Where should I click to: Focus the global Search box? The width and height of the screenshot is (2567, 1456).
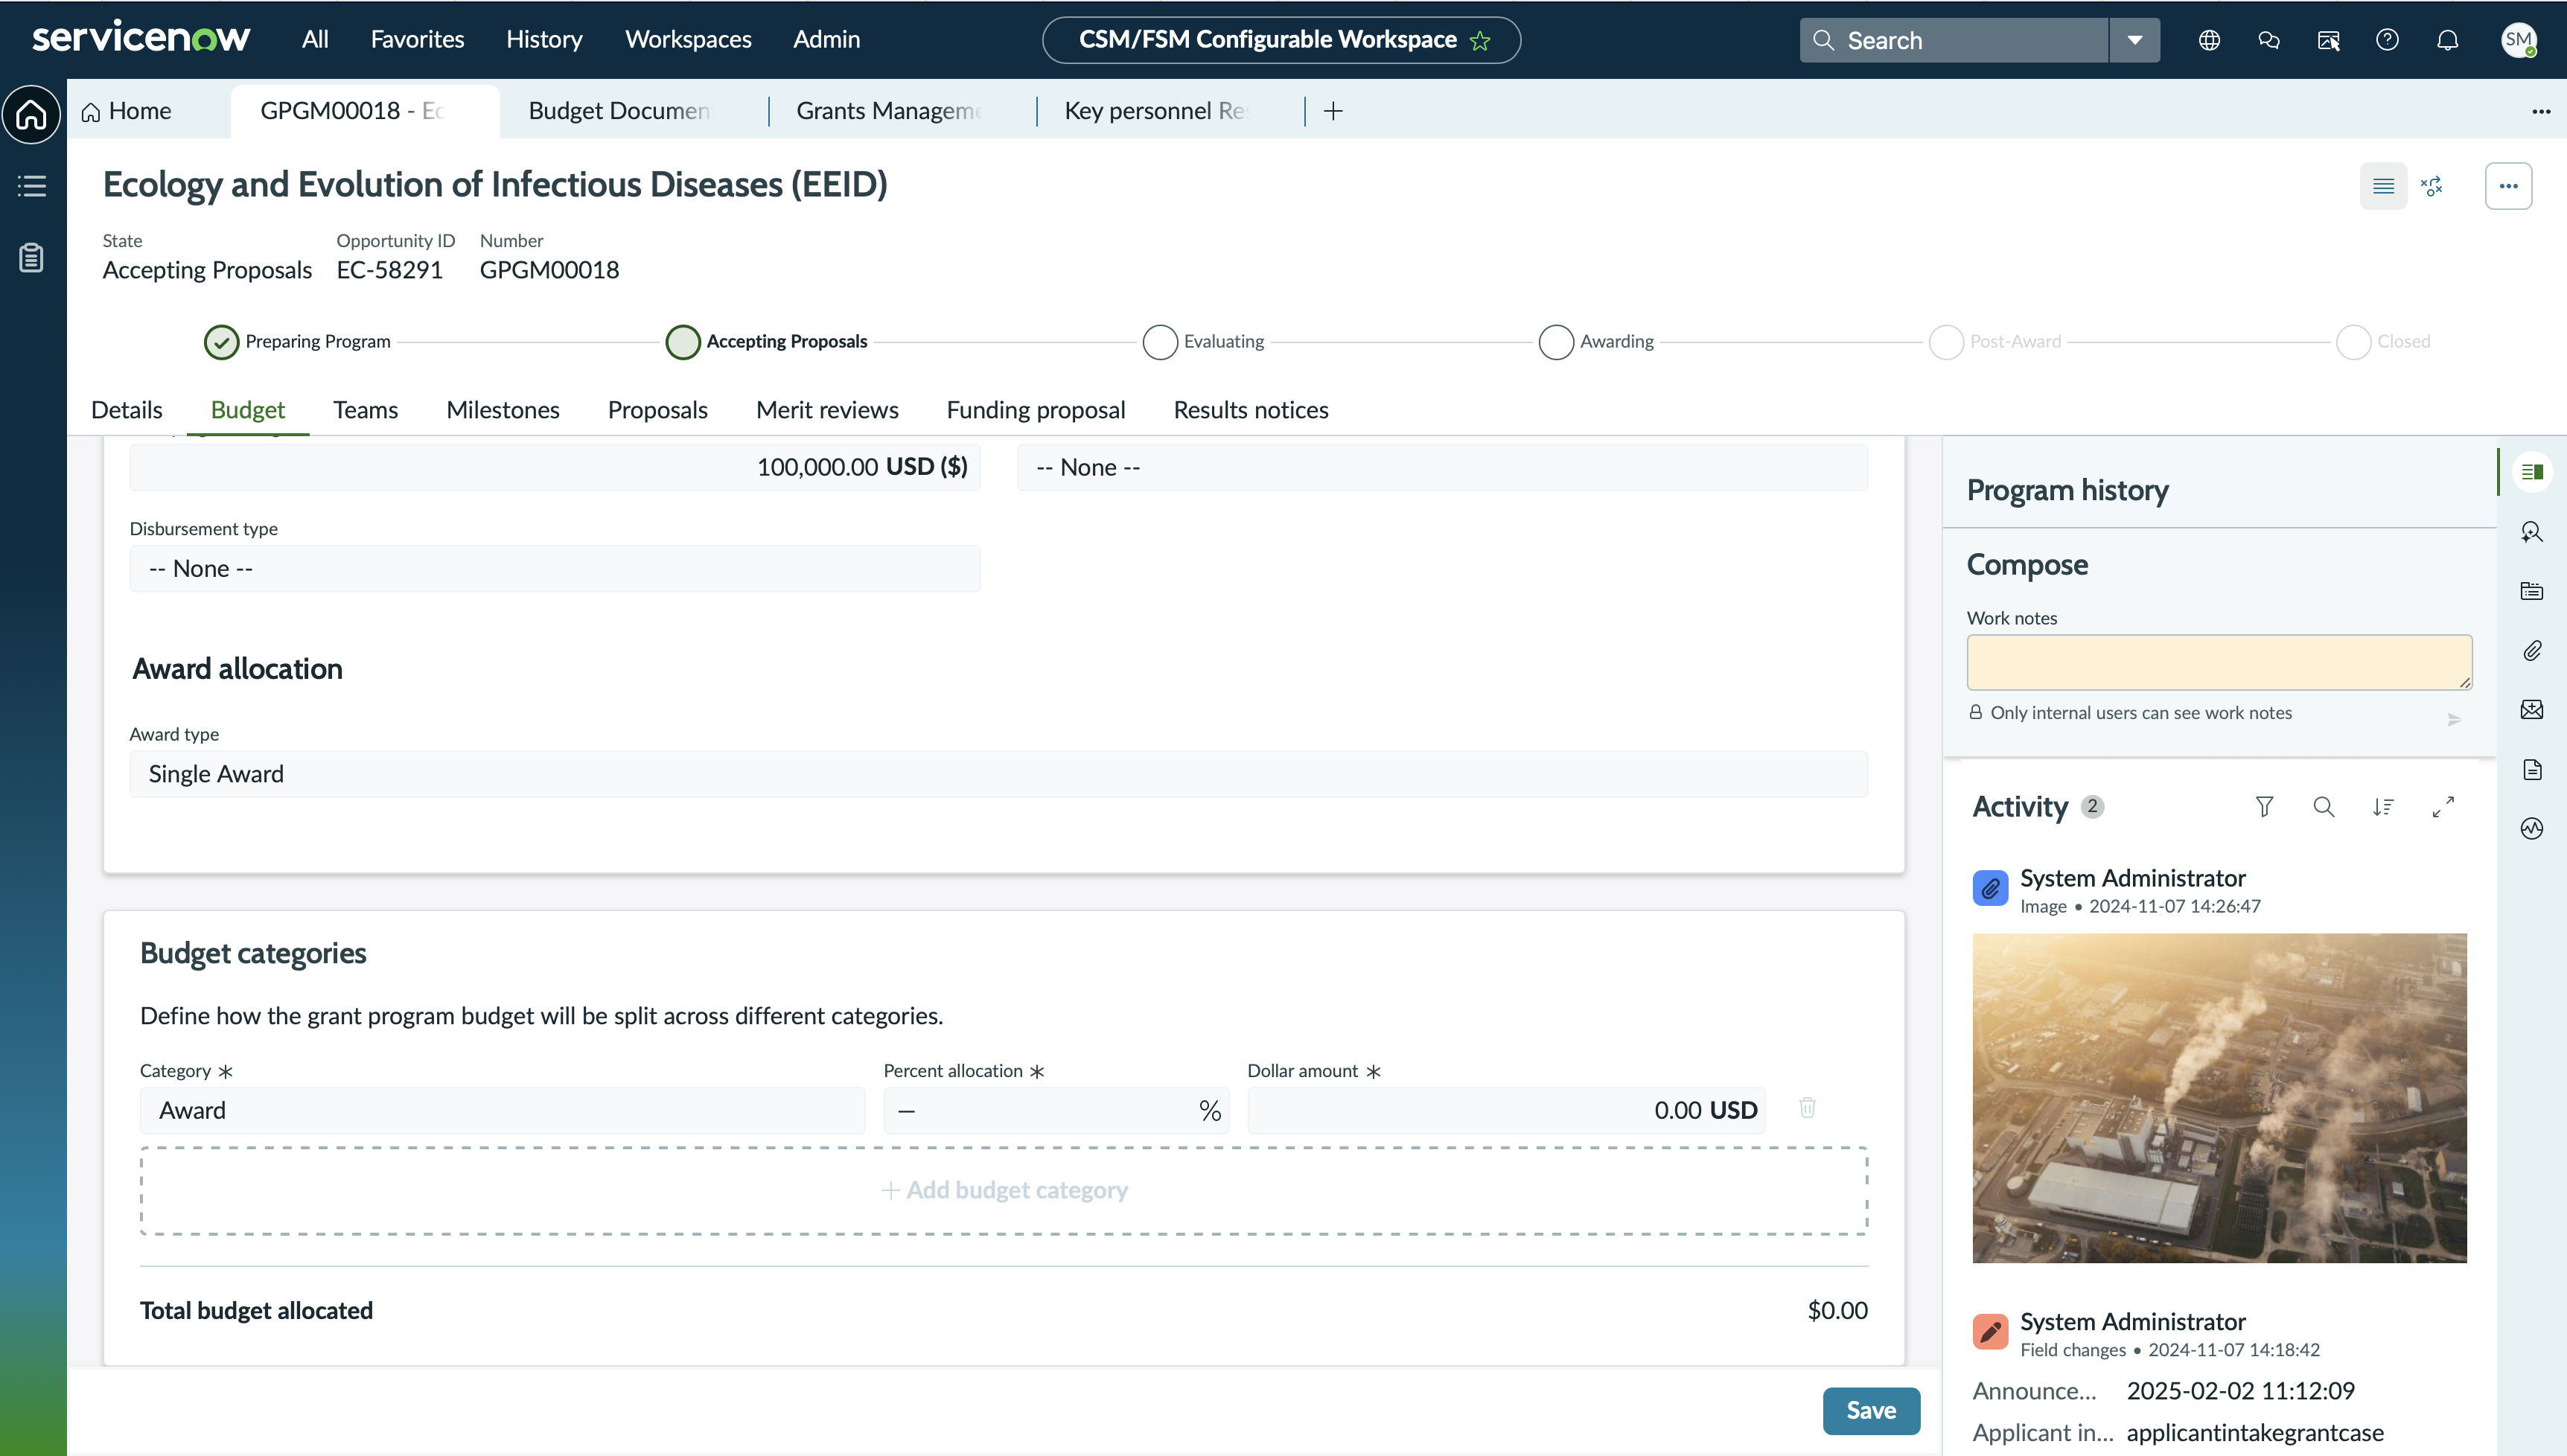pyautogui.click(x=1954, y=40)
